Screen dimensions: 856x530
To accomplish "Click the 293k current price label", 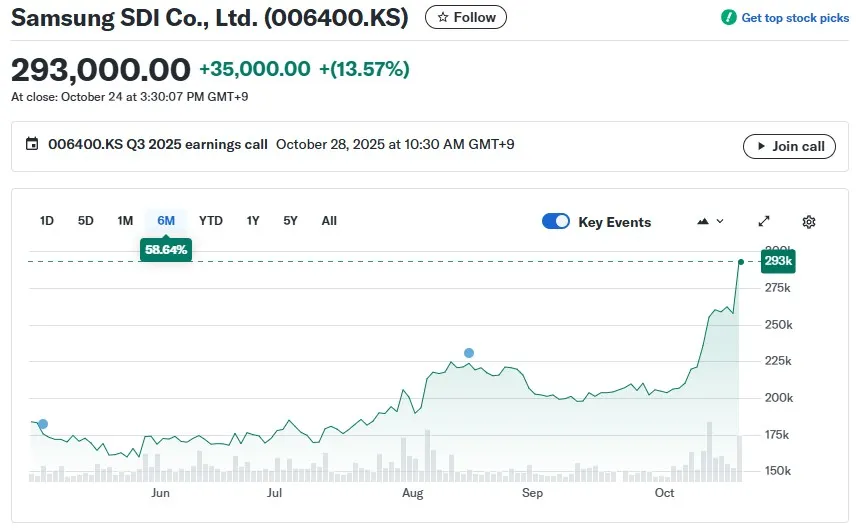I will click(778, 261).
